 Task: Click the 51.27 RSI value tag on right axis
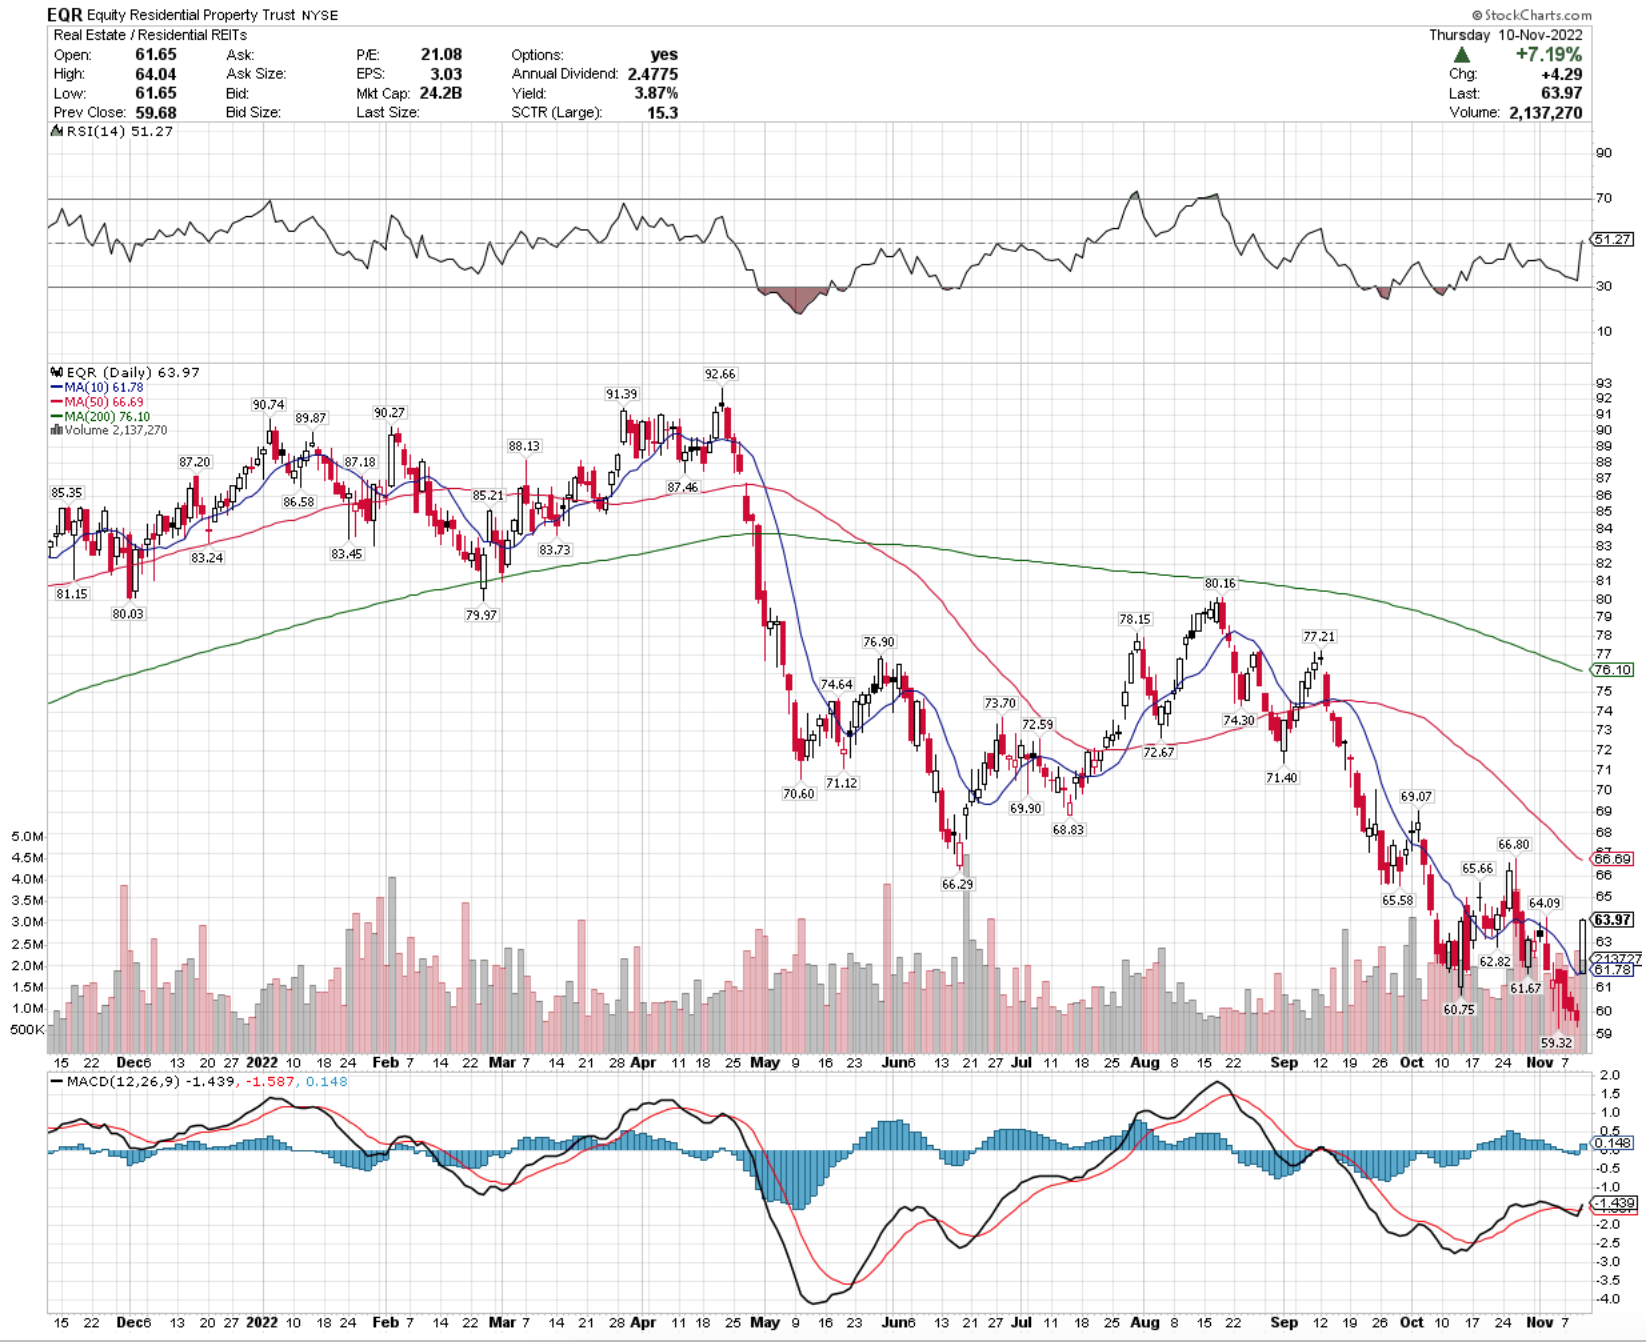1612,239
